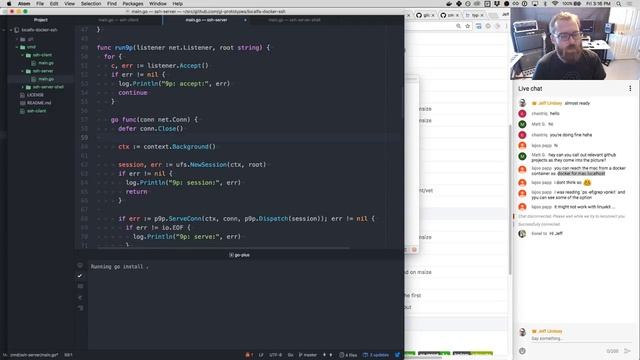Click the fourth icon in go-plus sidebar
The width and height of the screenshot is (640, 360).
[80, 297]
